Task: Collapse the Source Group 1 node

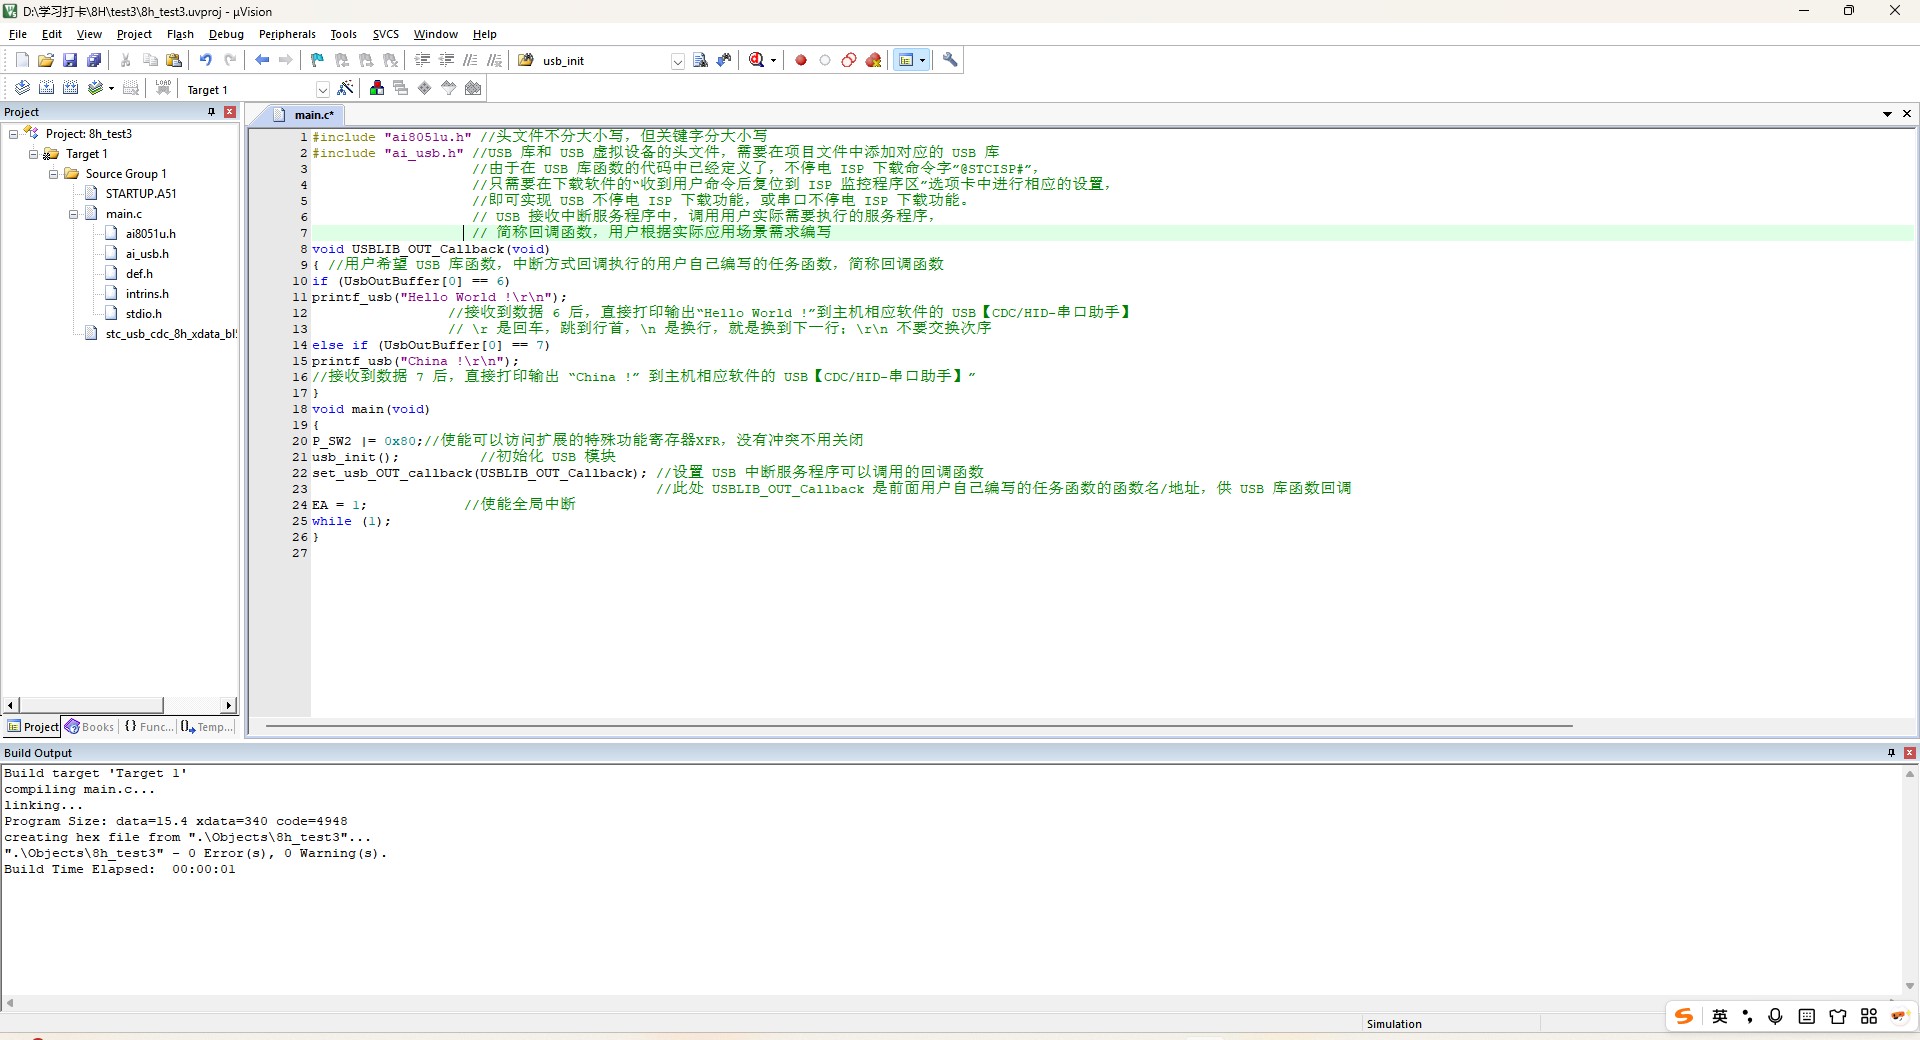Action: coord(53,174)
